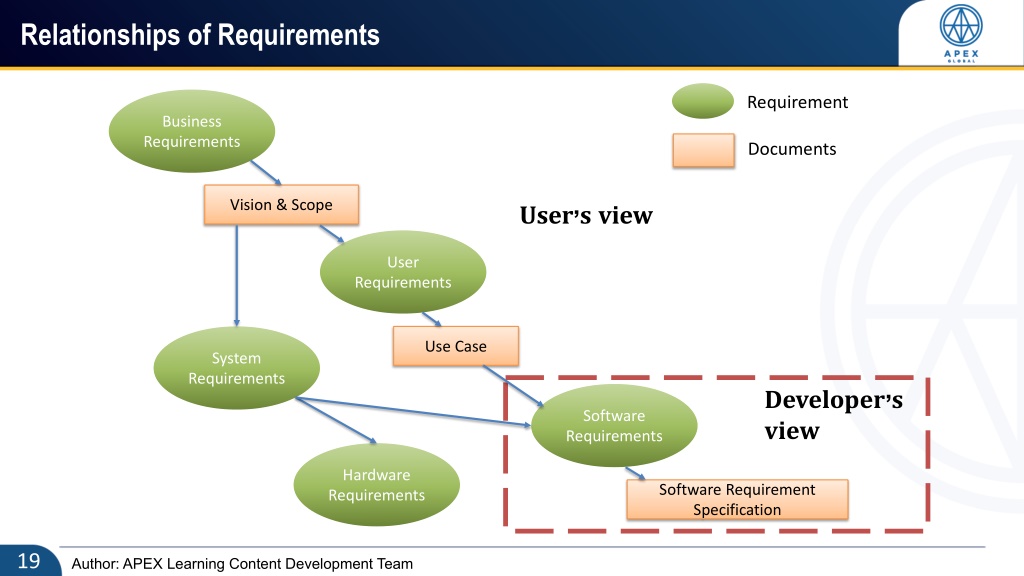Click the 'Requirement' legend label
The width and height of the screenshot is (1024, 576).
click(x=797, y=102)
